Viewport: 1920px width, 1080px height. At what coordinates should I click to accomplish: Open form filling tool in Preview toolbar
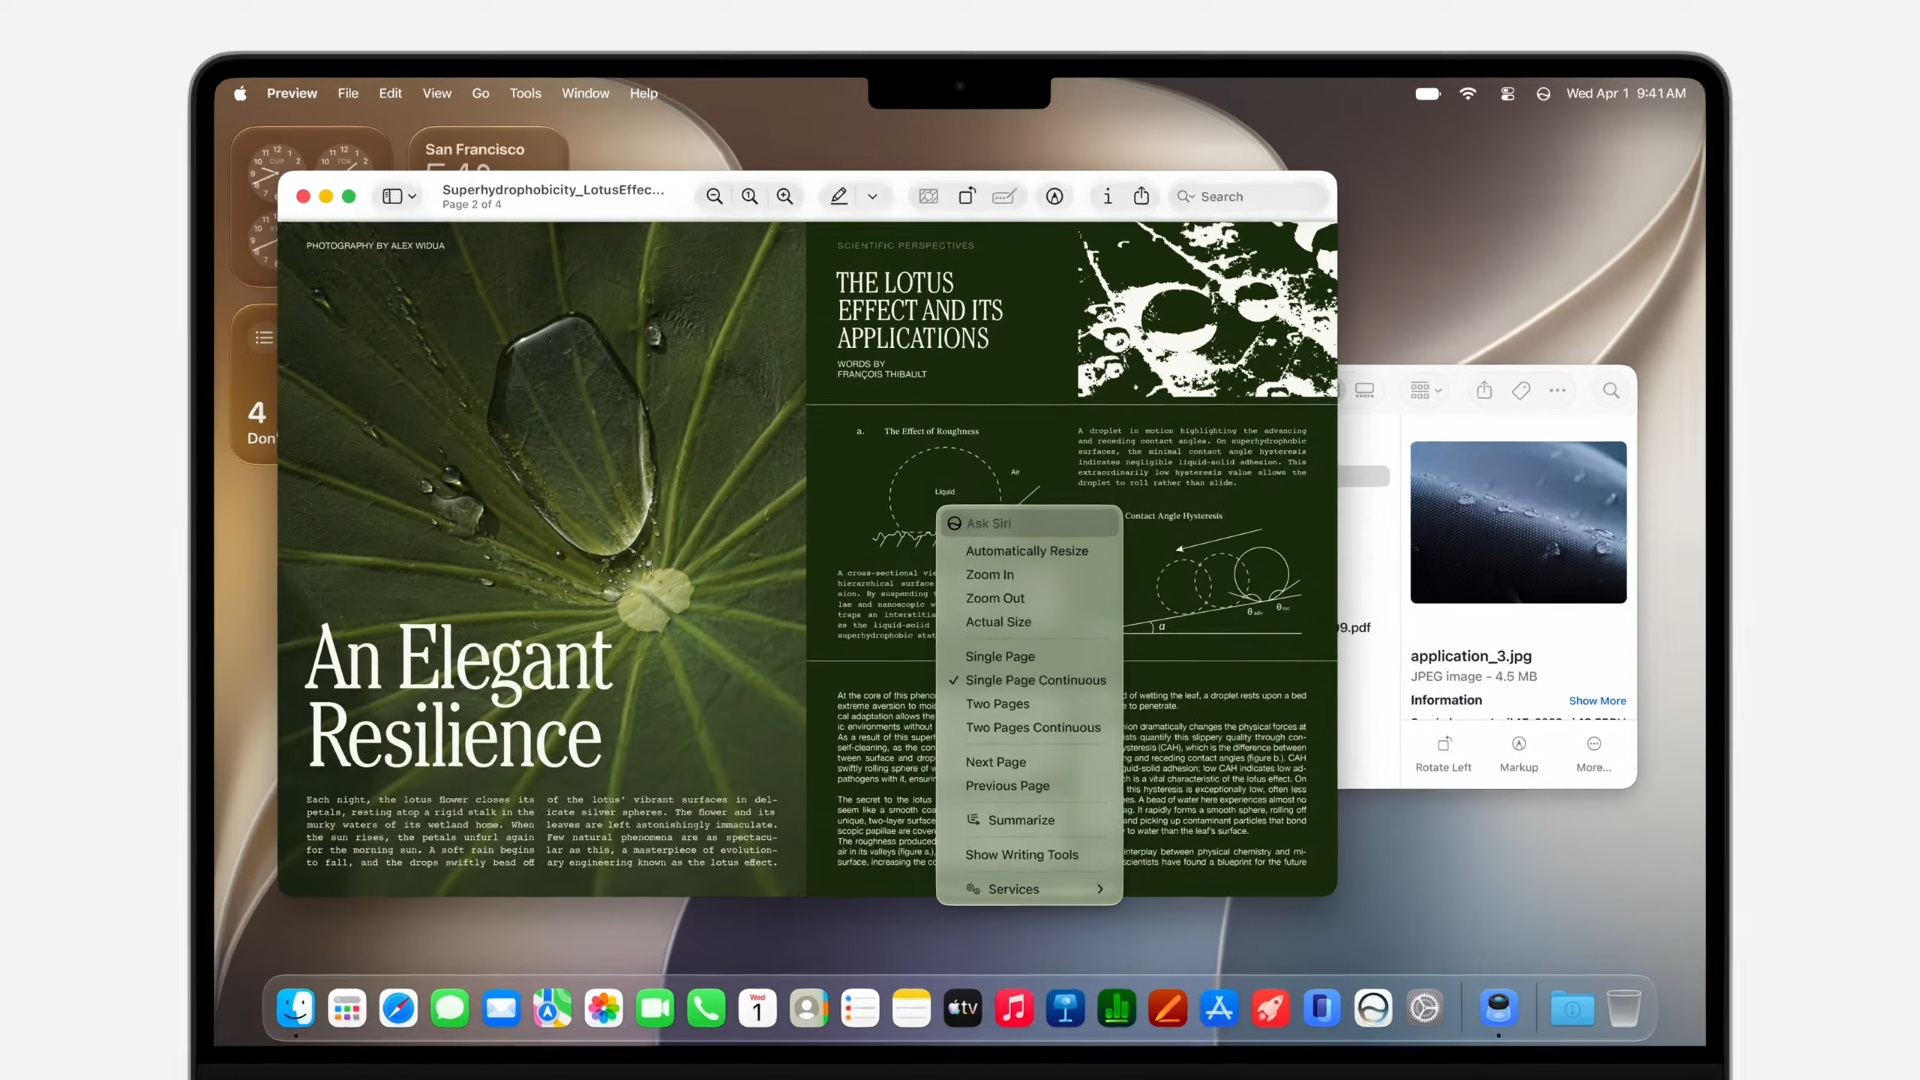(x=1005, y=197)
